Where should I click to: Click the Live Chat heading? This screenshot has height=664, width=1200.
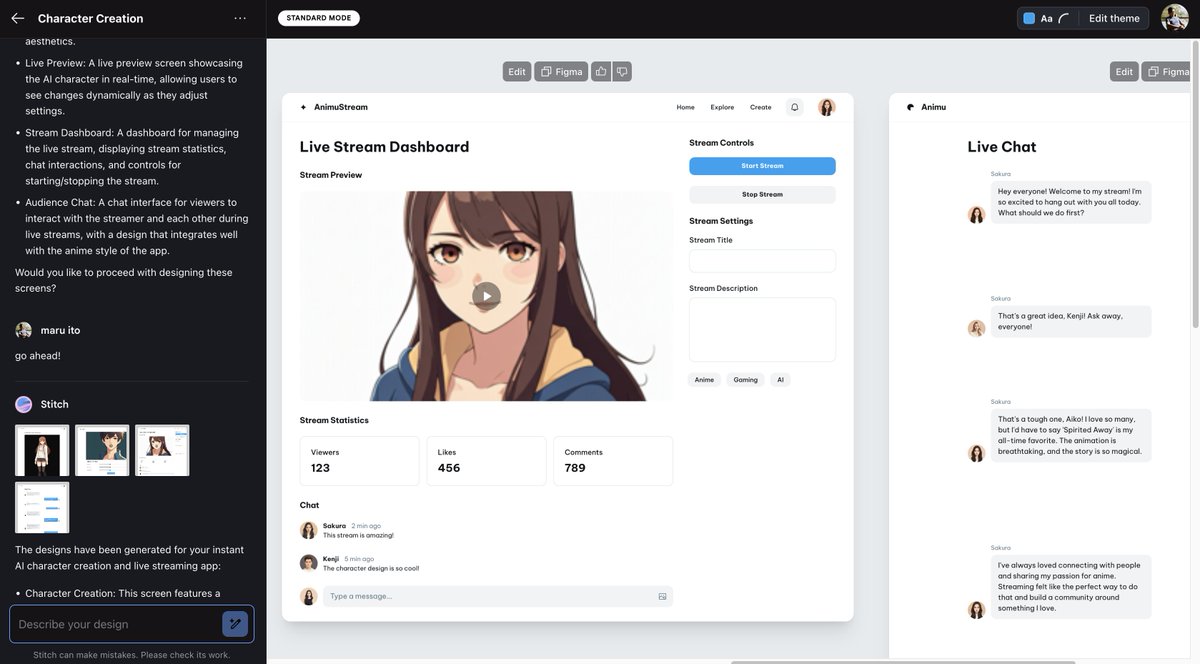tap(1002, 146)
